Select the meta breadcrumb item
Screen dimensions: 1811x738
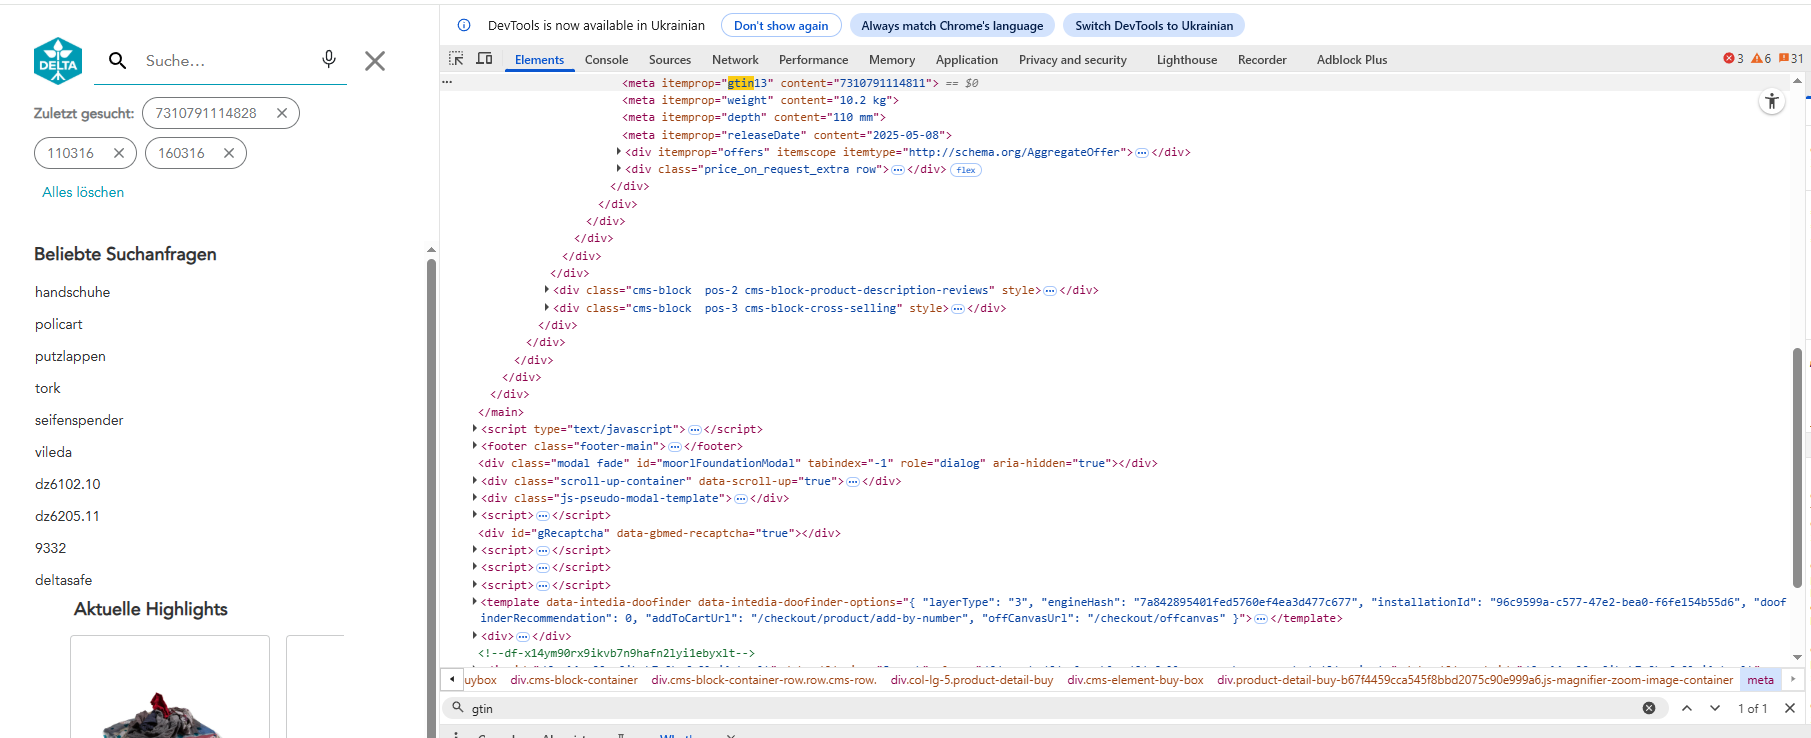tap(1760, 680)
